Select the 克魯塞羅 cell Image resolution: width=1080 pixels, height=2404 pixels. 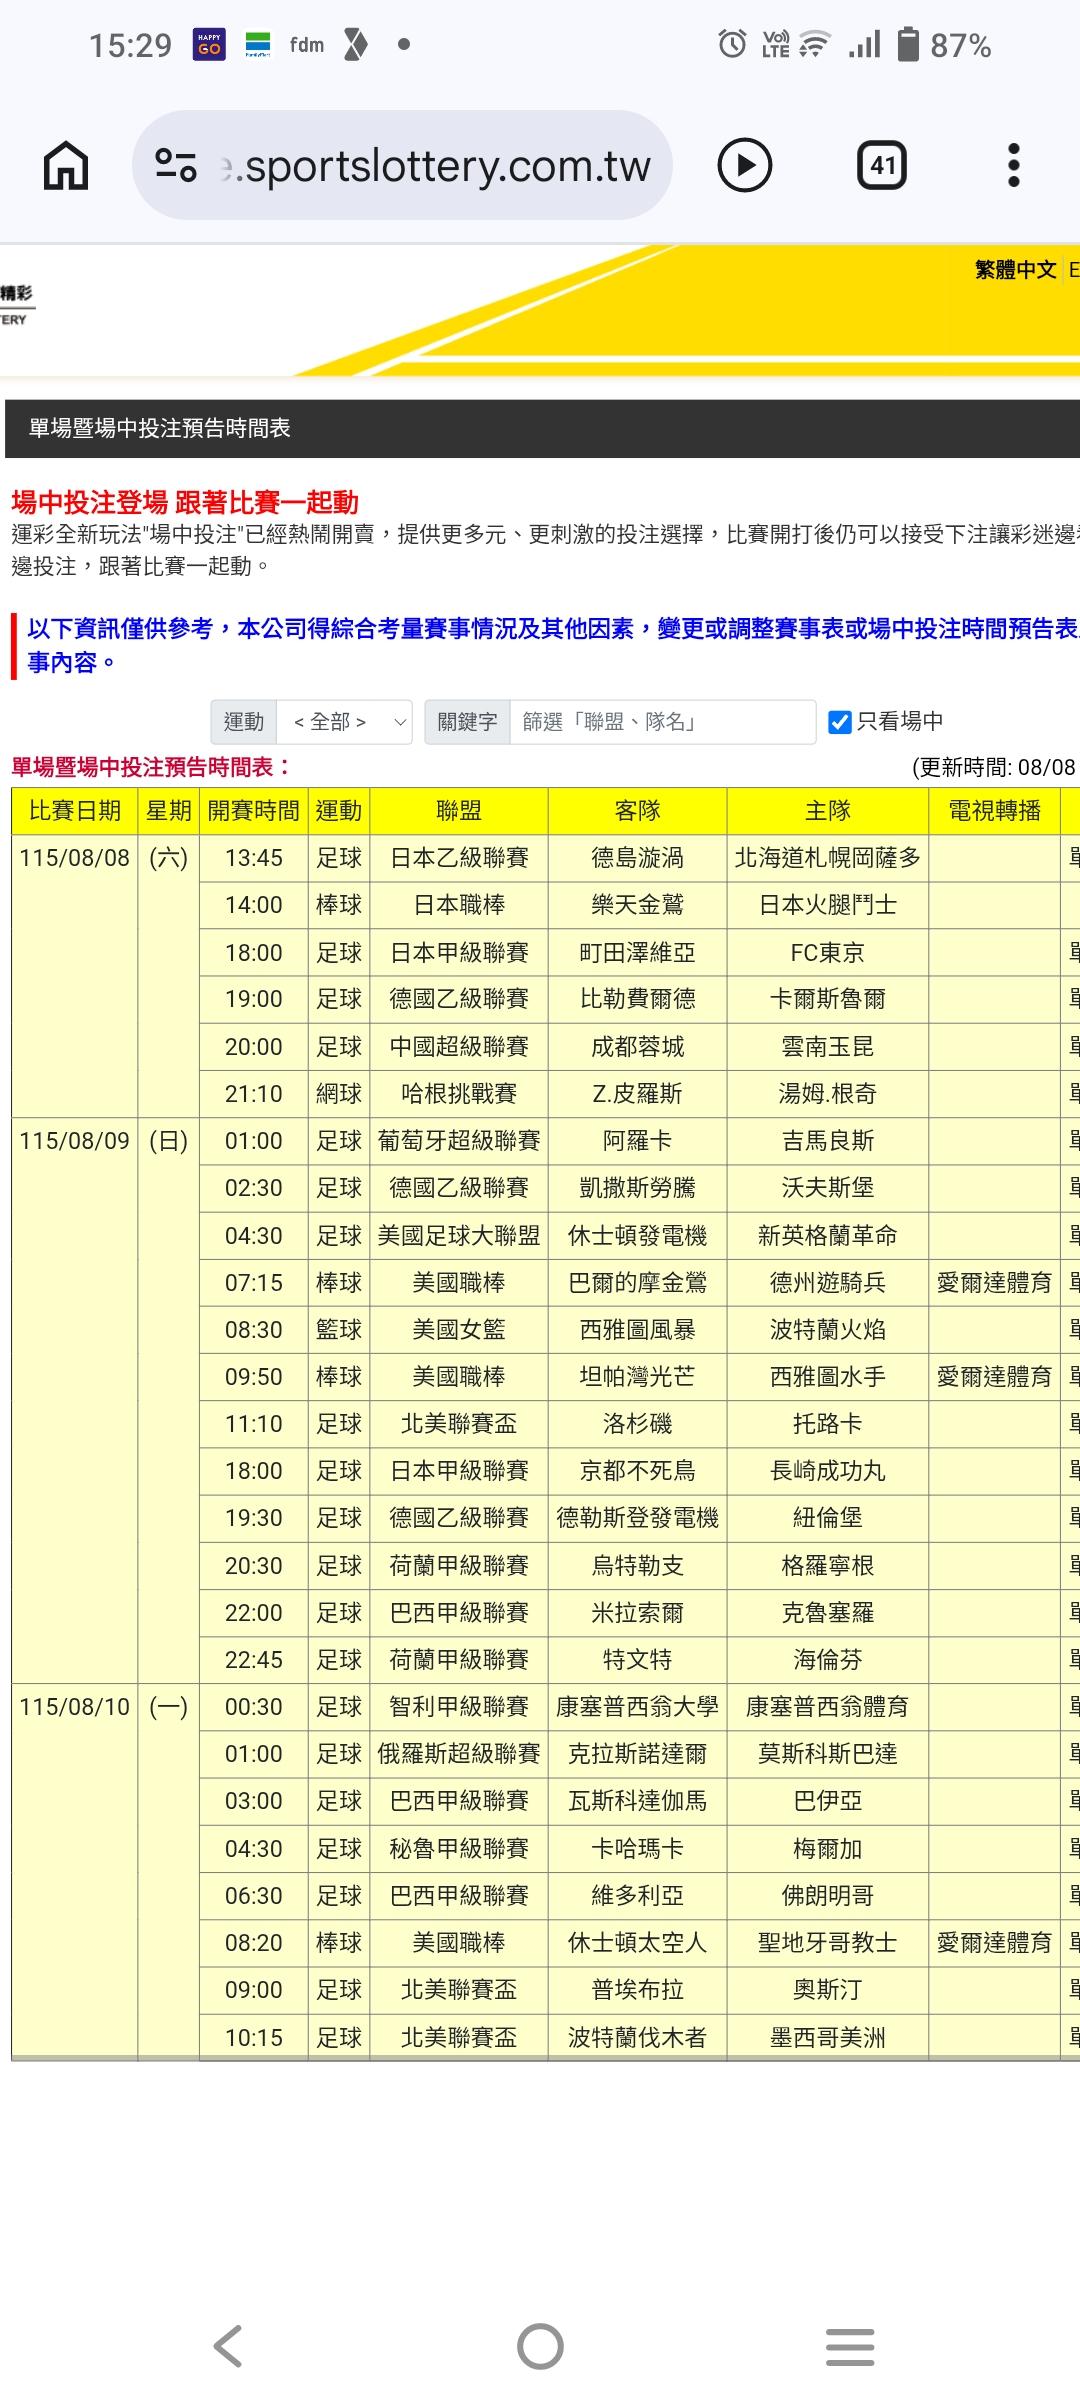pos(828,1613)
